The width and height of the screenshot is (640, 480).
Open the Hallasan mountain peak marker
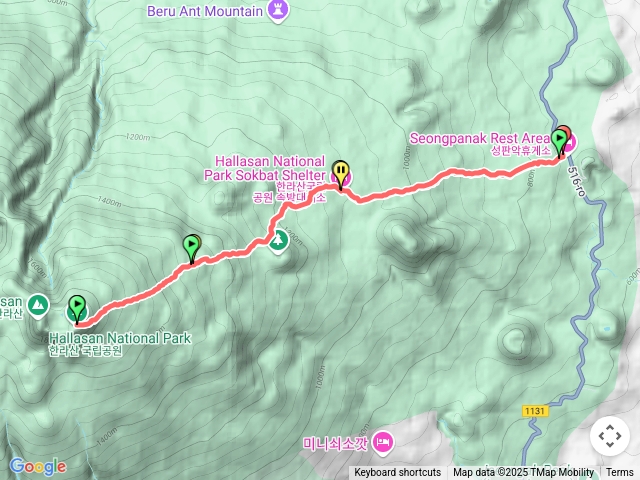pos(38,305)
